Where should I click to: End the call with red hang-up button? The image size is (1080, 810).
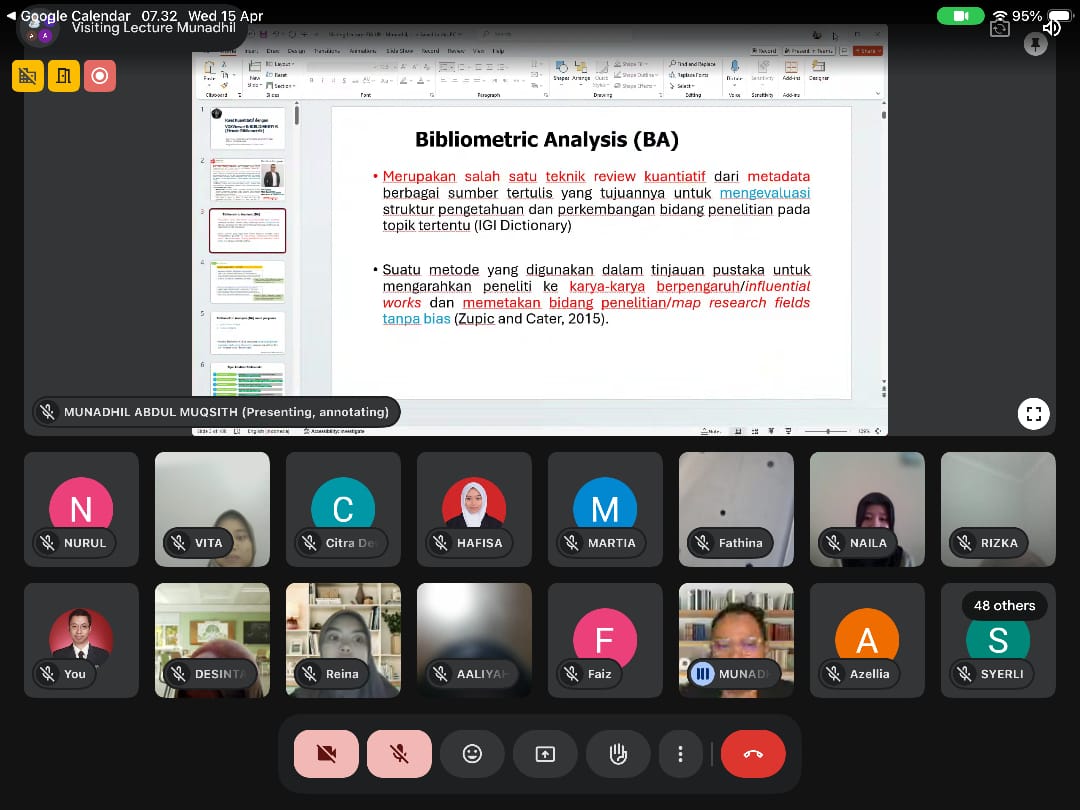point(753,754)
